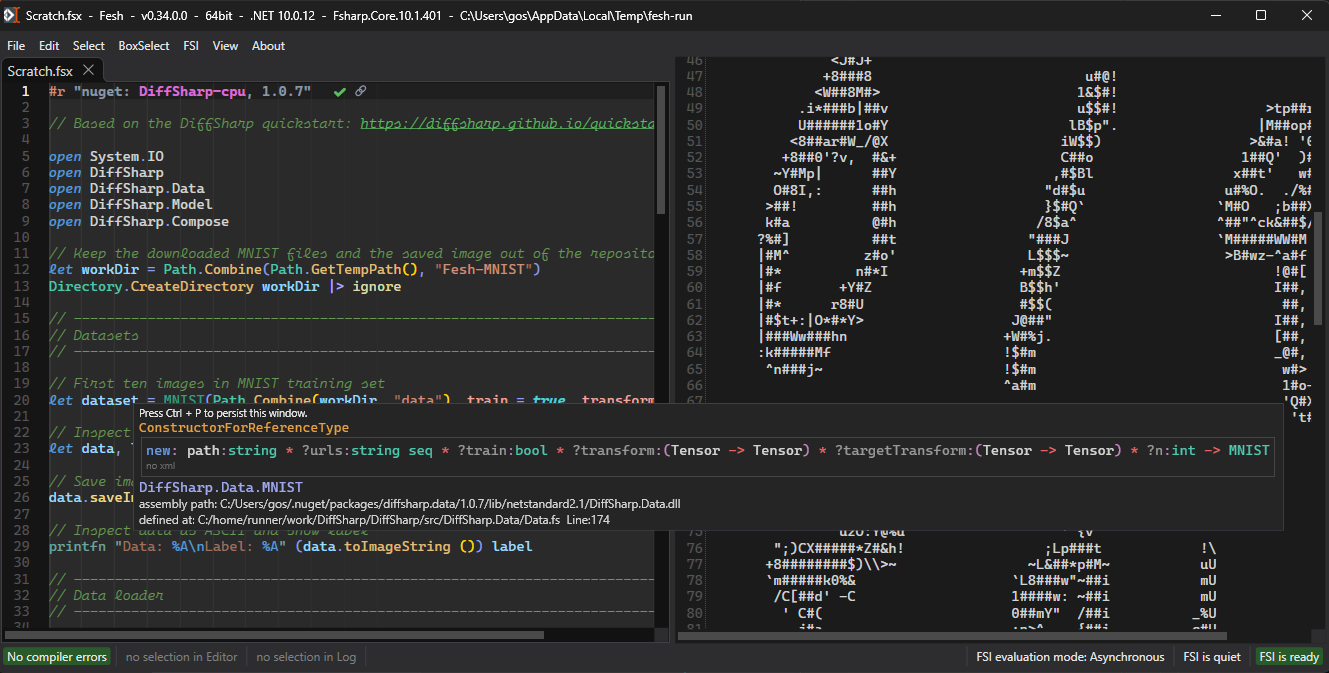Click the 'No compiler errors' status indicator
1329x673 pixels.
coord(57,657)
